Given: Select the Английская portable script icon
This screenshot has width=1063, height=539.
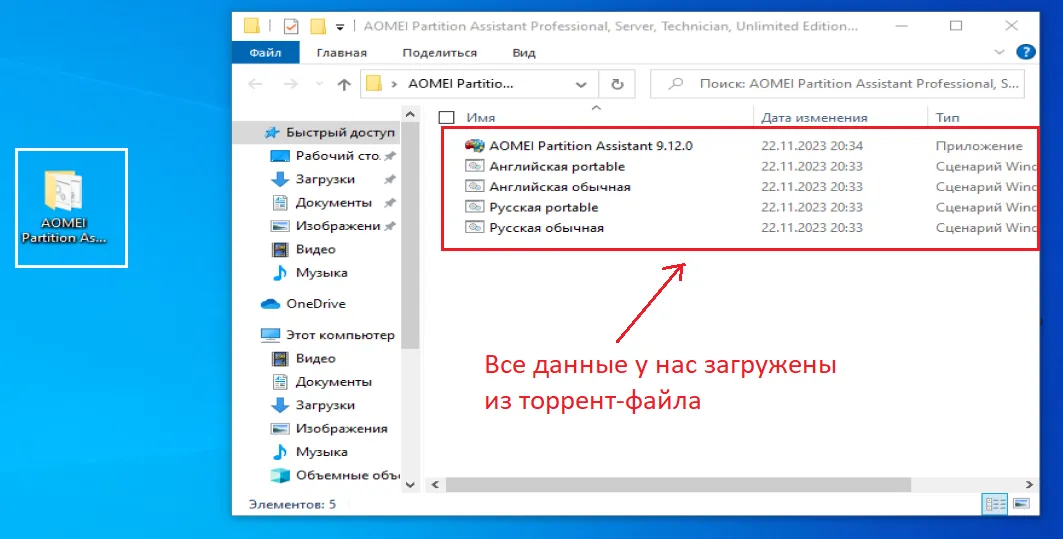Looking at the screenshot, I should pos(475,166).
